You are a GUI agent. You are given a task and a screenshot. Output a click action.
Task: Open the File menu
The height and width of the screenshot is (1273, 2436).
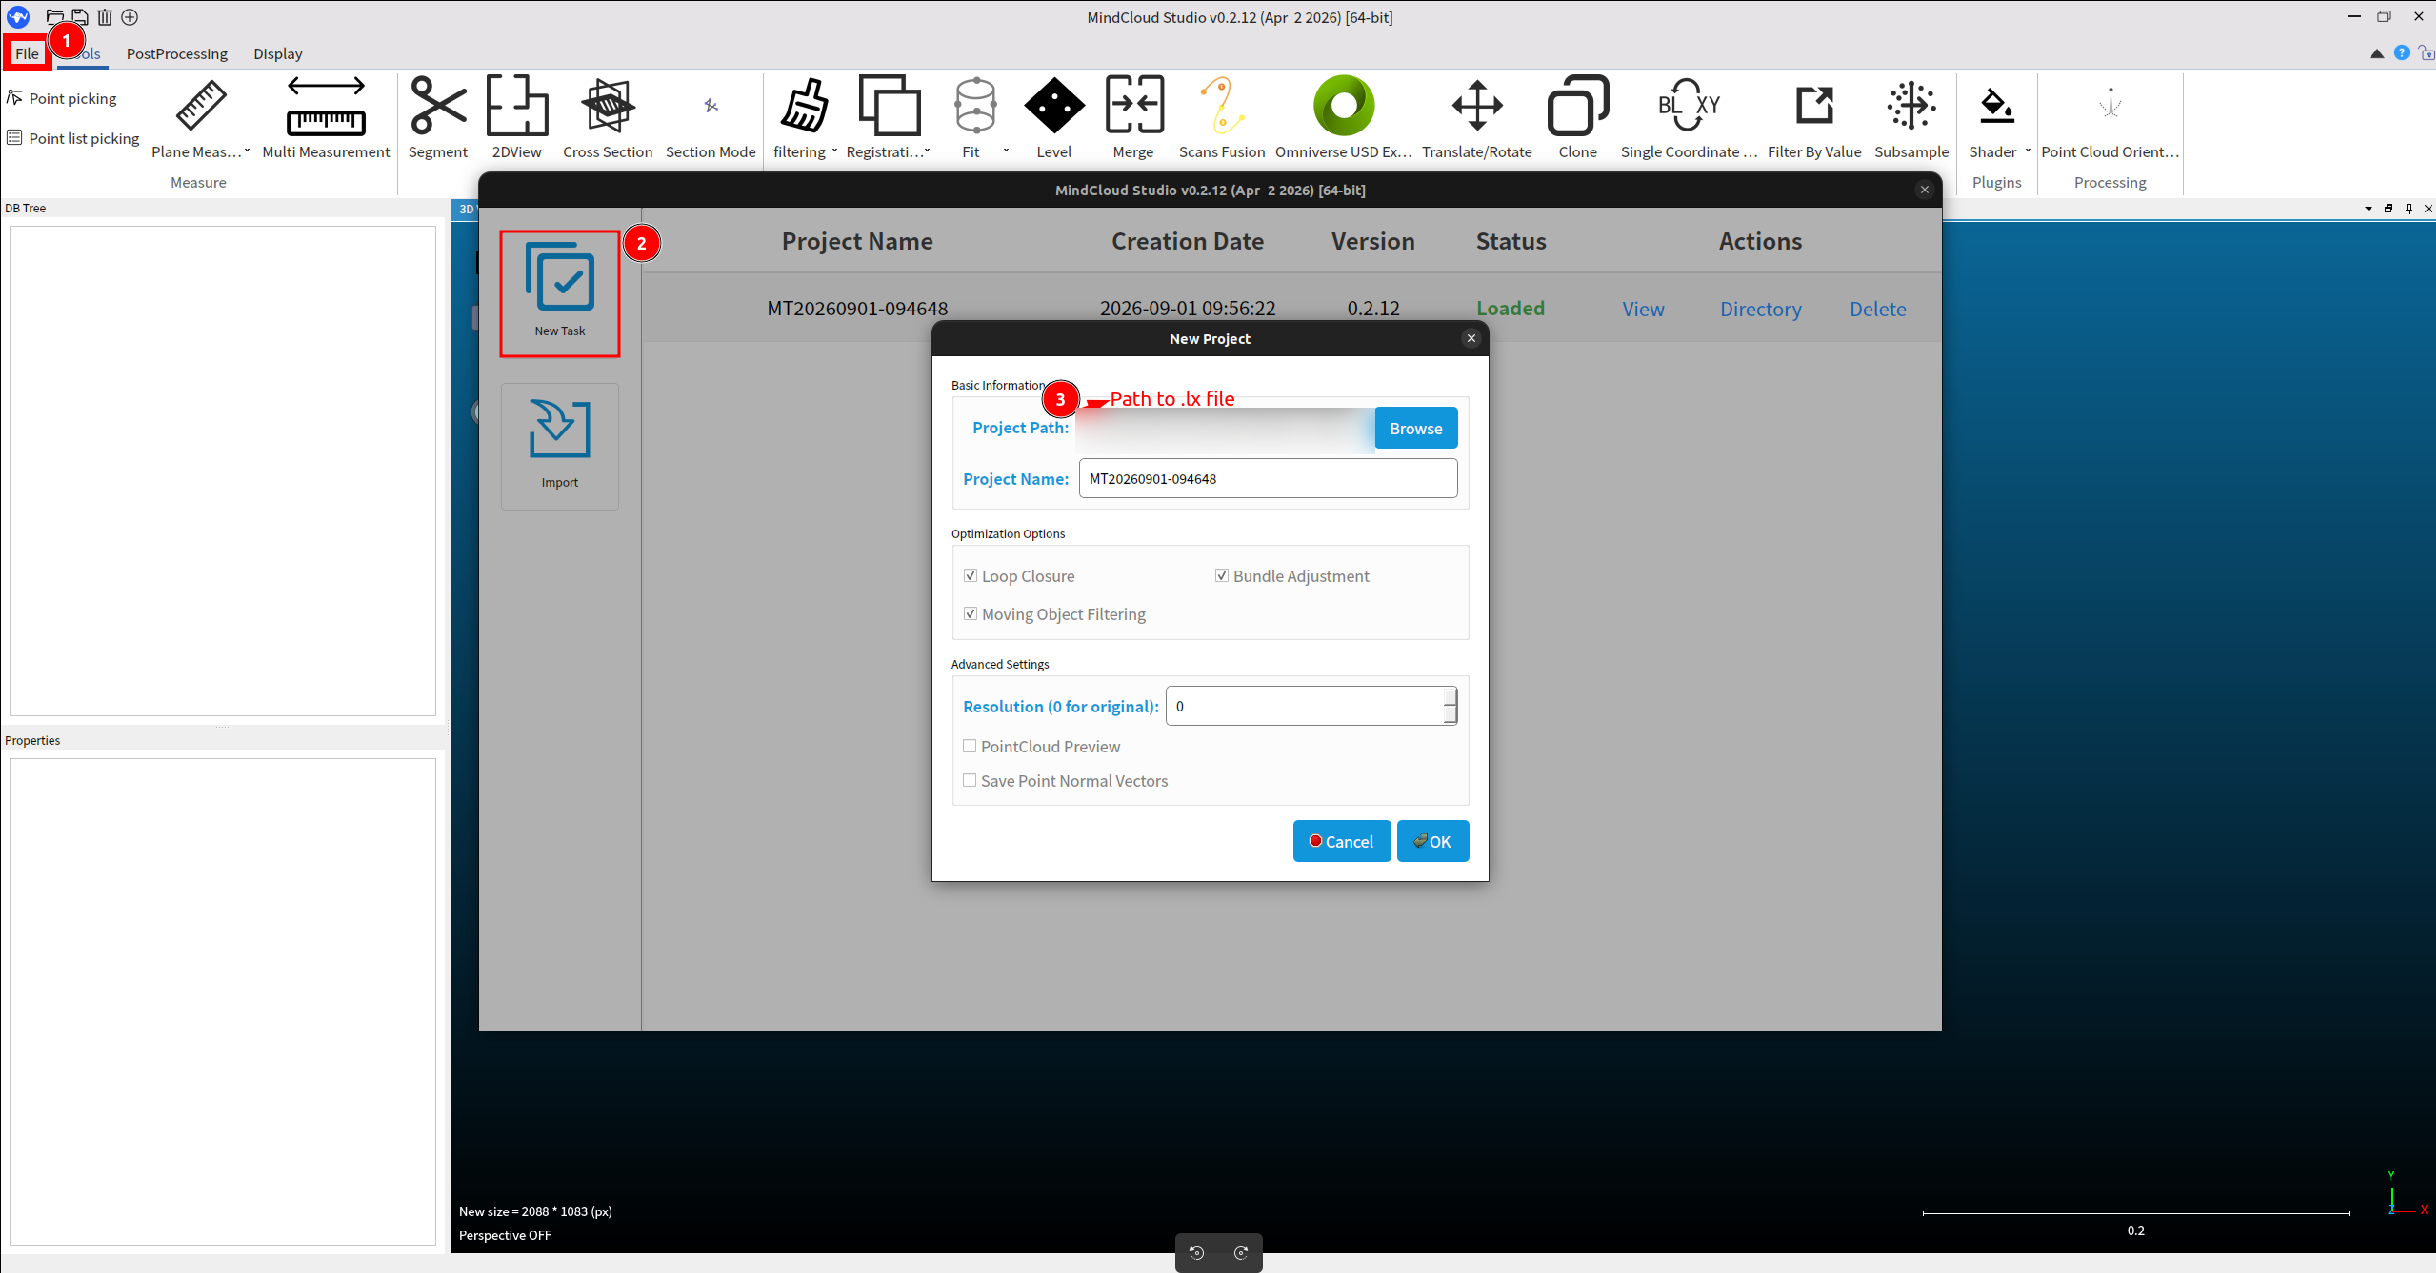tap(27, 53)
